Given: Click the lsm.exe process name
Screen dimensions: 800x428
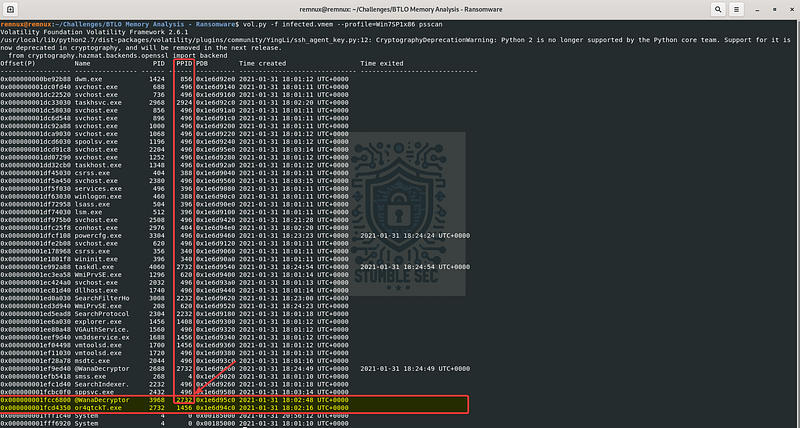Looking at the screenshot, I should [88, 212].
